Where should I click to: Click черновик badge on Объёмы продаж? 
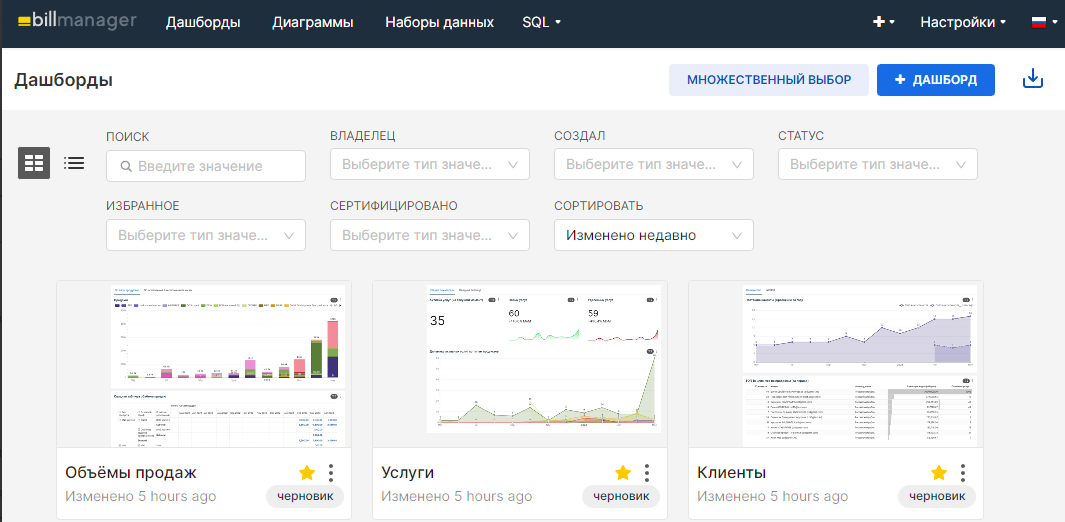point(305,496)
